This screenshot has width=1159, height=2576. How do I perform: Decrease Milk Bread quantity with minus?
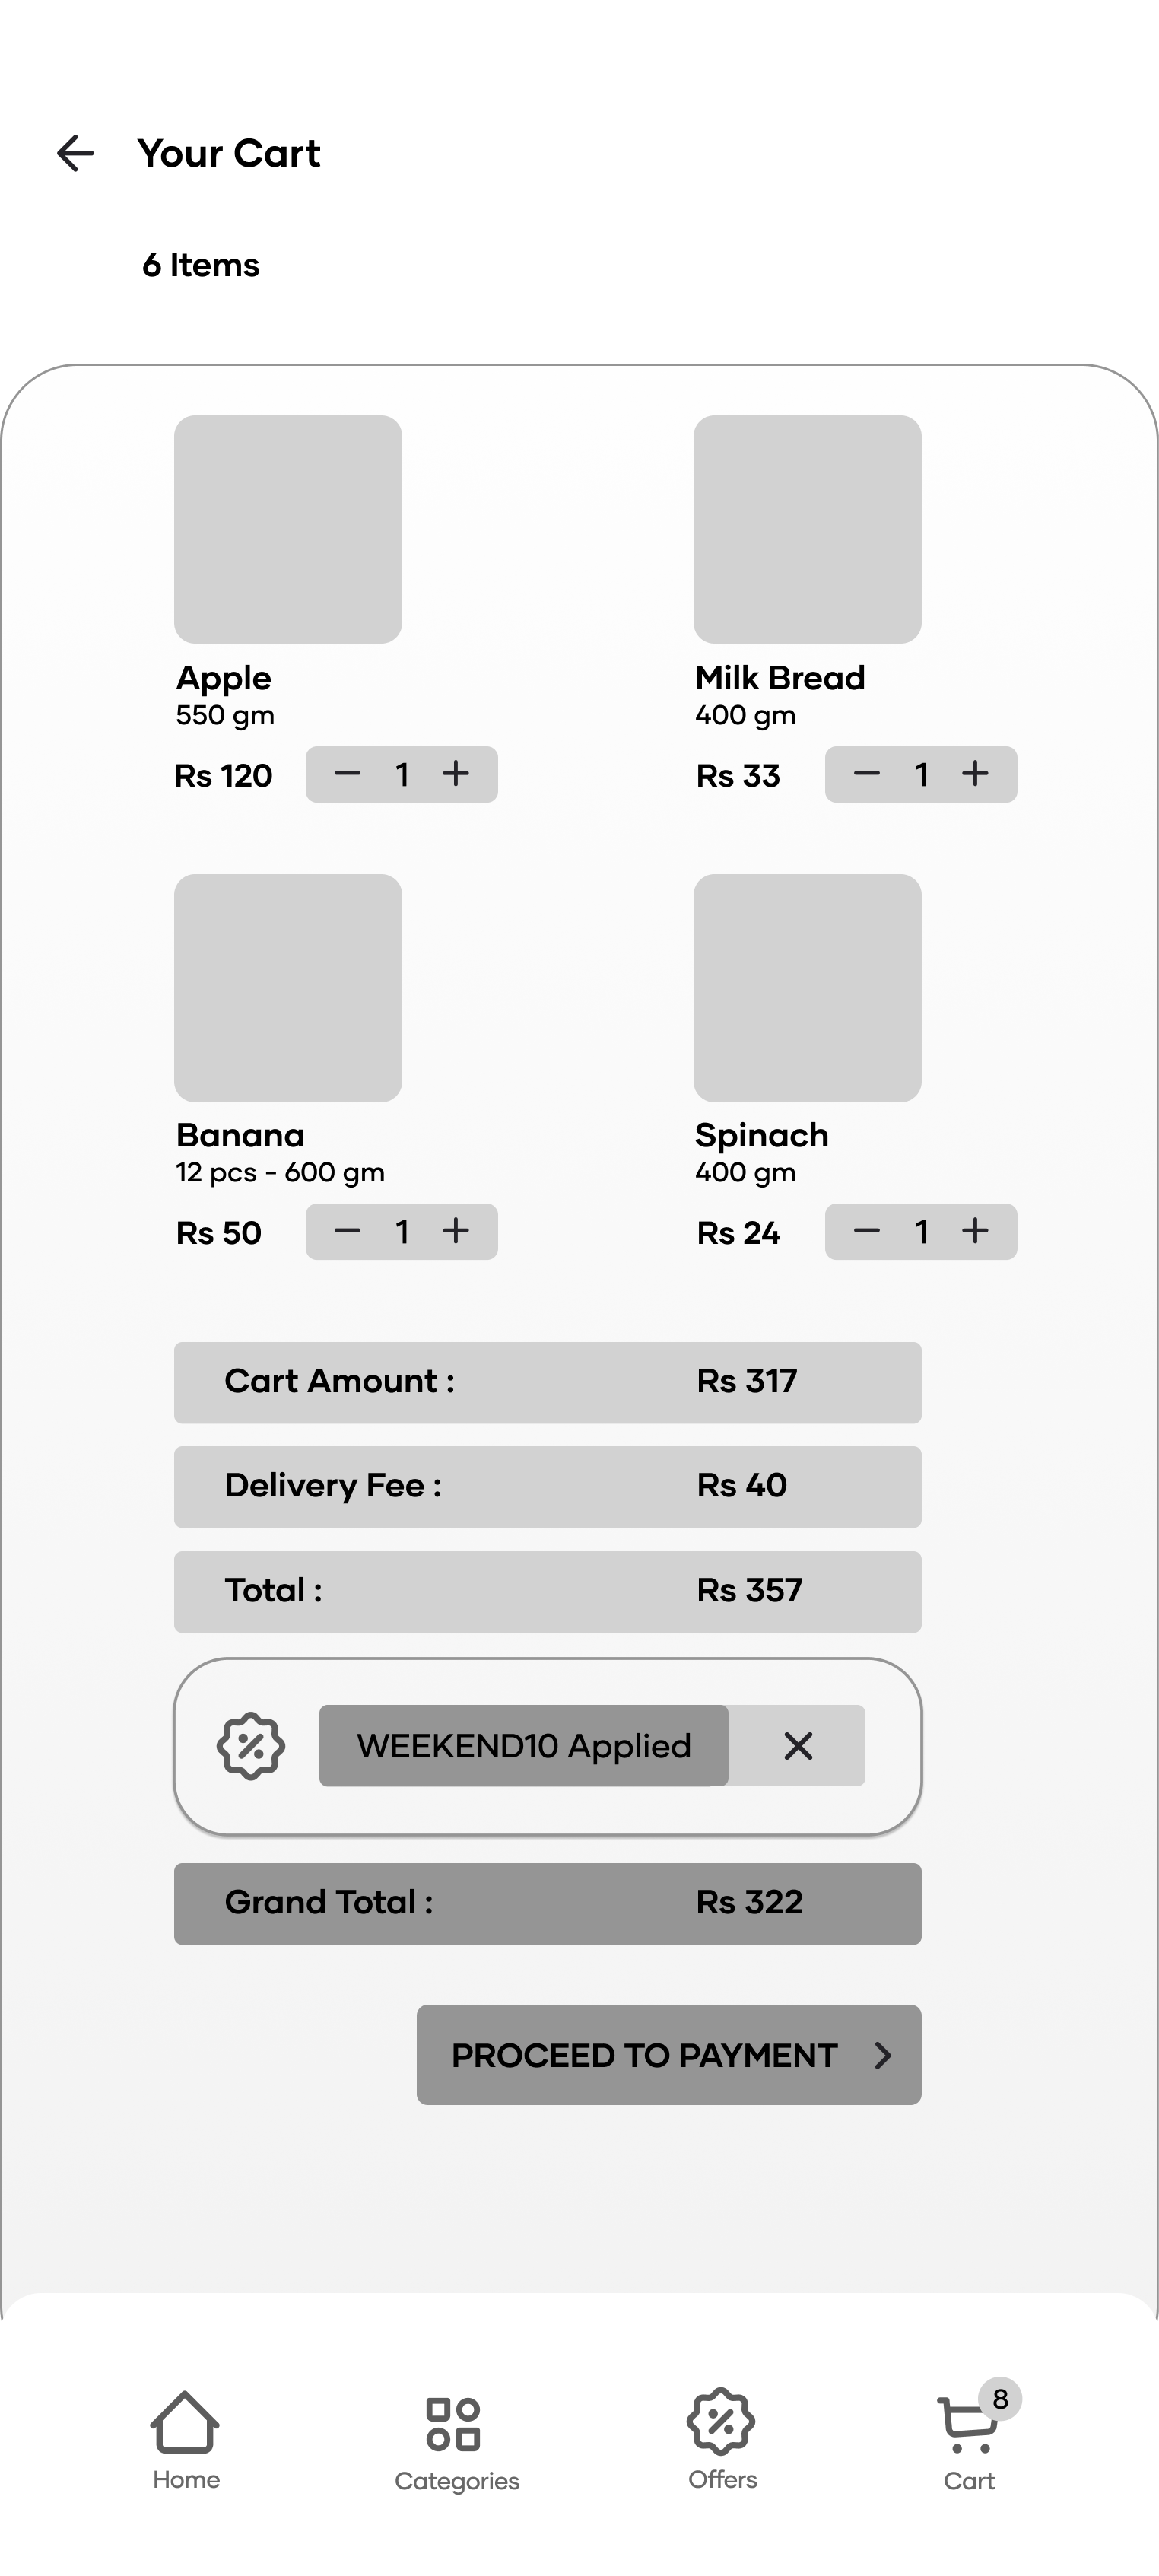(x=866, y=773)
